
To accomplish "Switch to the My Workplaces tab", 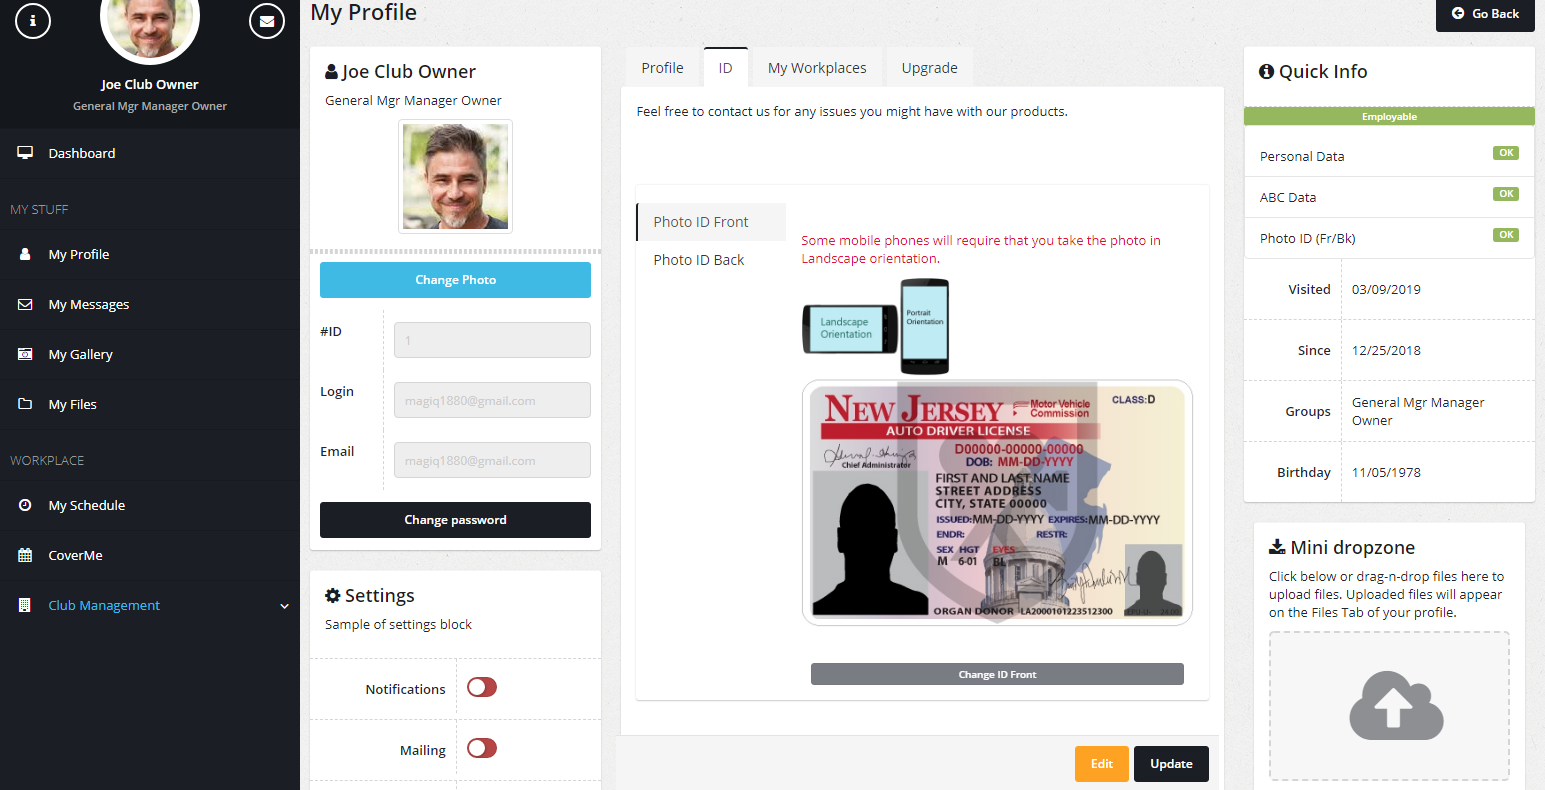I will click(816, 68).
